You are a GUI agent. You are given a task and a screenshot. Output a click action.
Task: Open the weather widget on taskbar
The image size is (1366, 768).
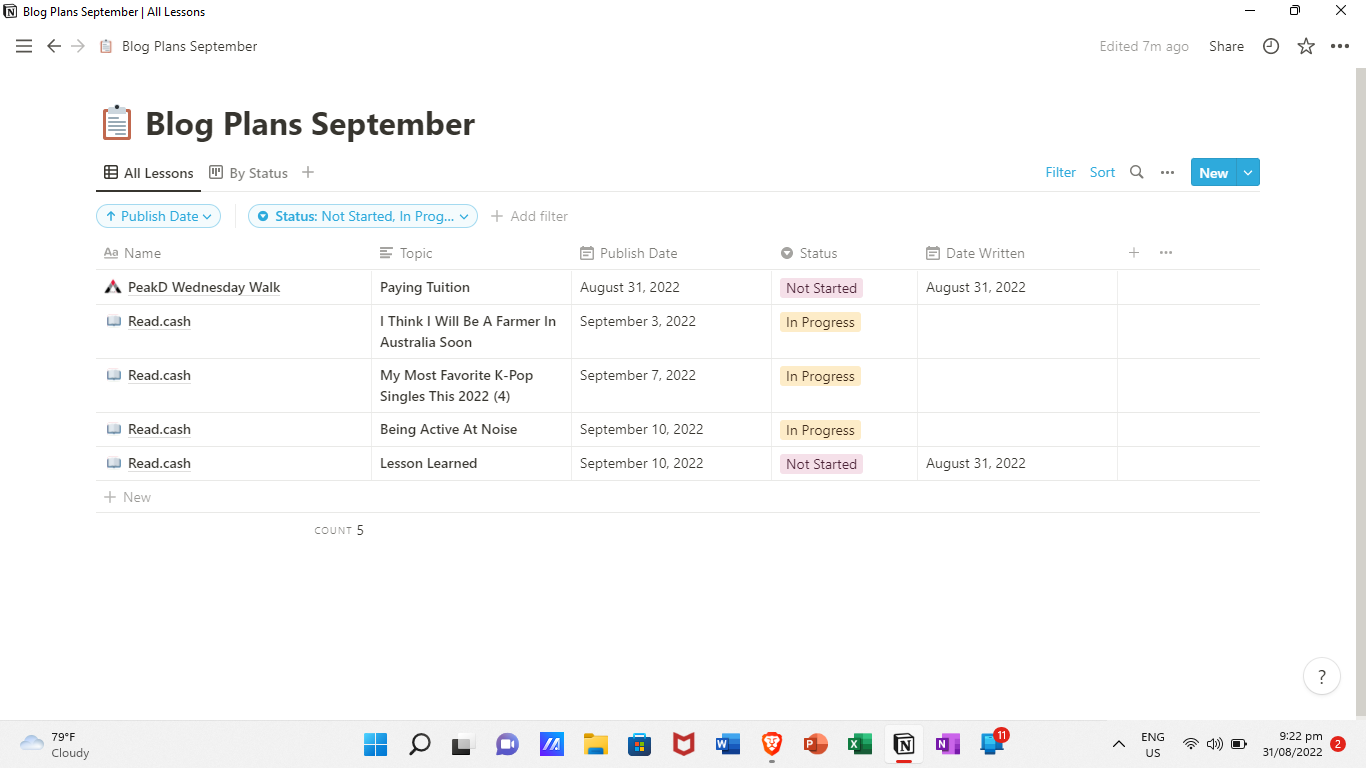[x=56, y=744]
